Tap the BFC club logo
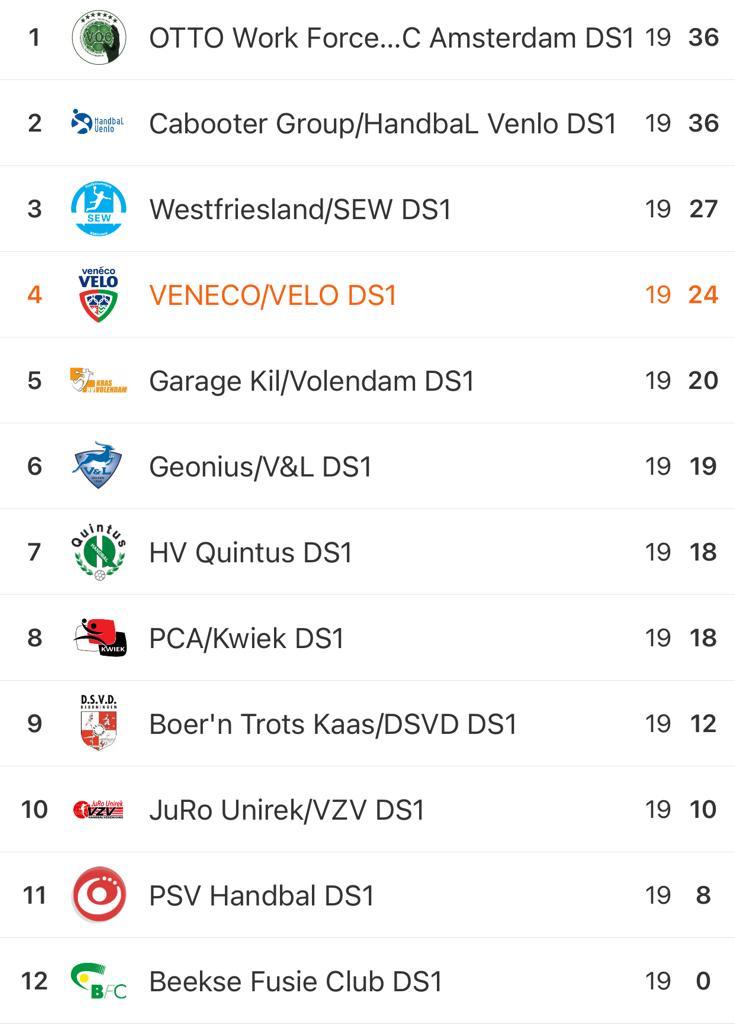Screen dimensions: 735x1024 [x=98, y=981]
